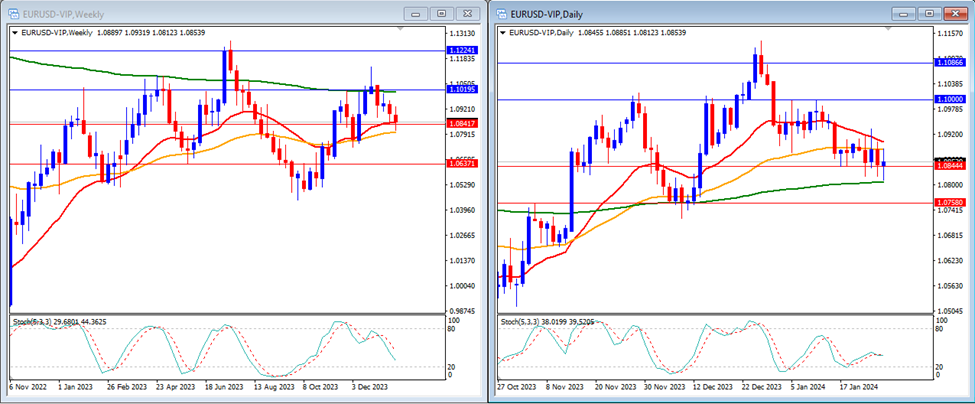Click the 8 Nov 2023 date on Daily axis
Viewport: 975px width, 404px height.
[x=565, y=386]
